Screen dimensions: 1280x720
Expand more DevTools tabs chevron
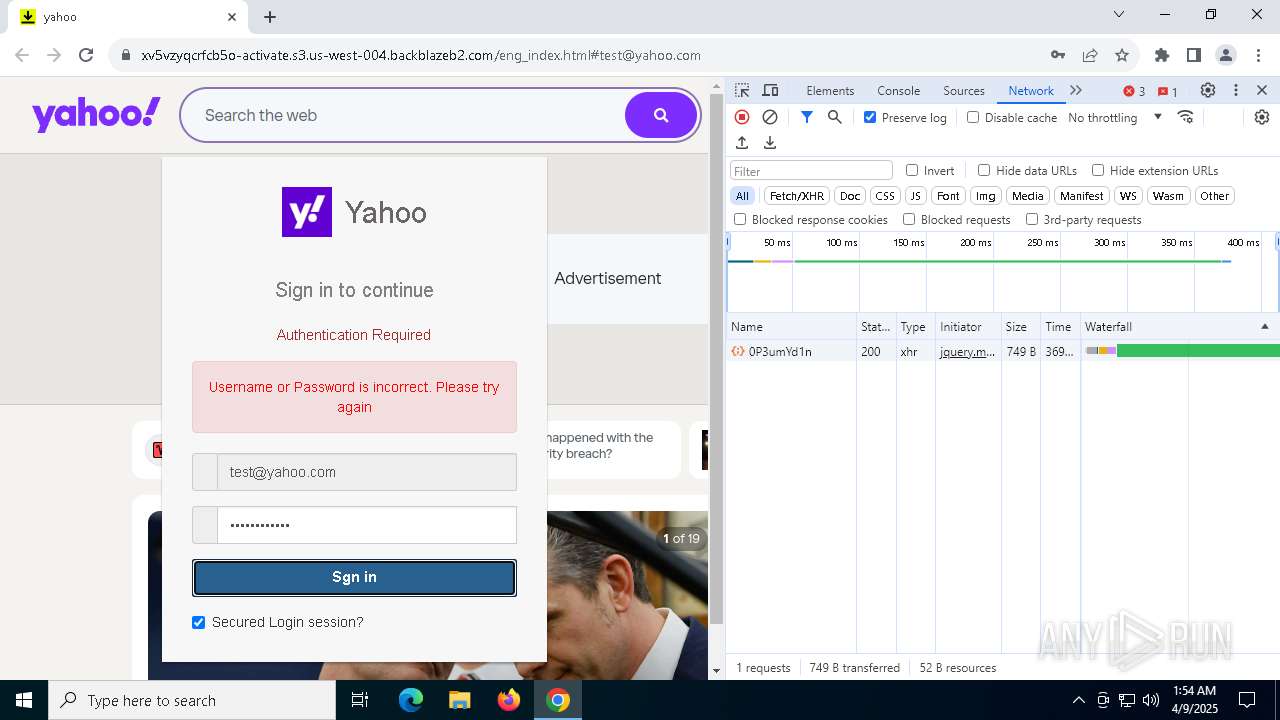1076,90
